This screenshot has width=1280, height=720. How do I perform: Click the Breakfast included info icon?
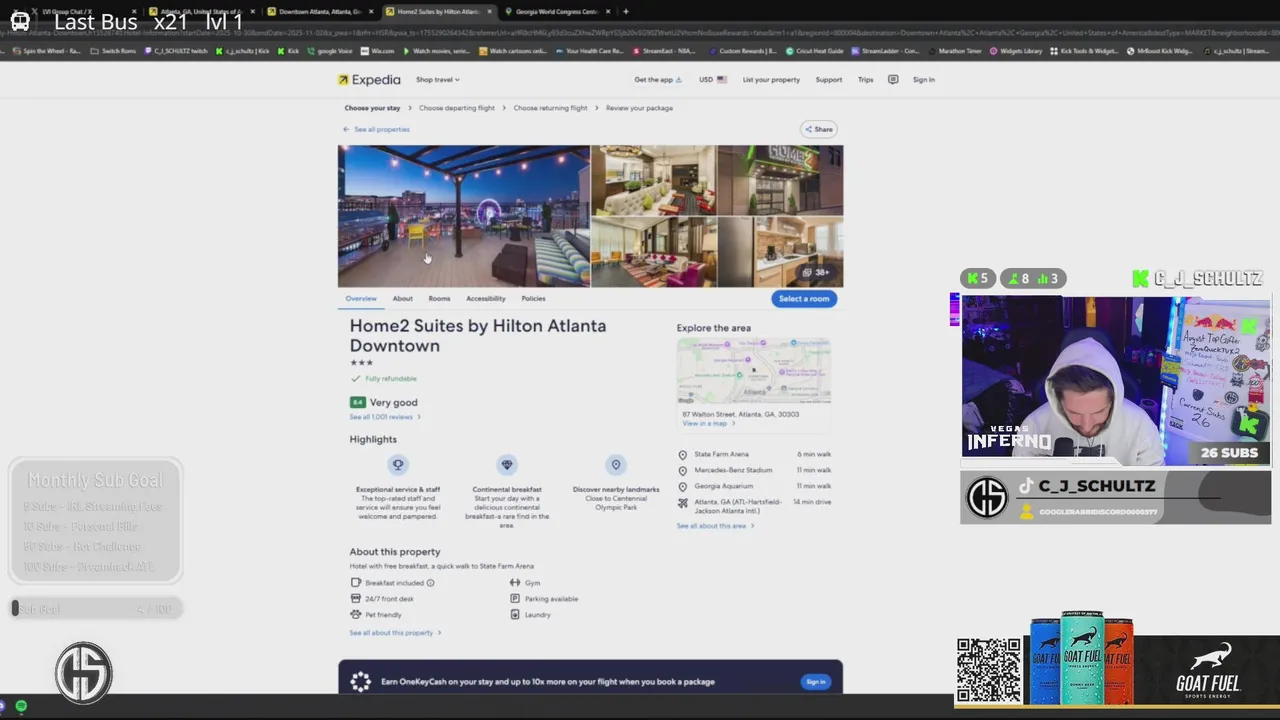(431, 583)
